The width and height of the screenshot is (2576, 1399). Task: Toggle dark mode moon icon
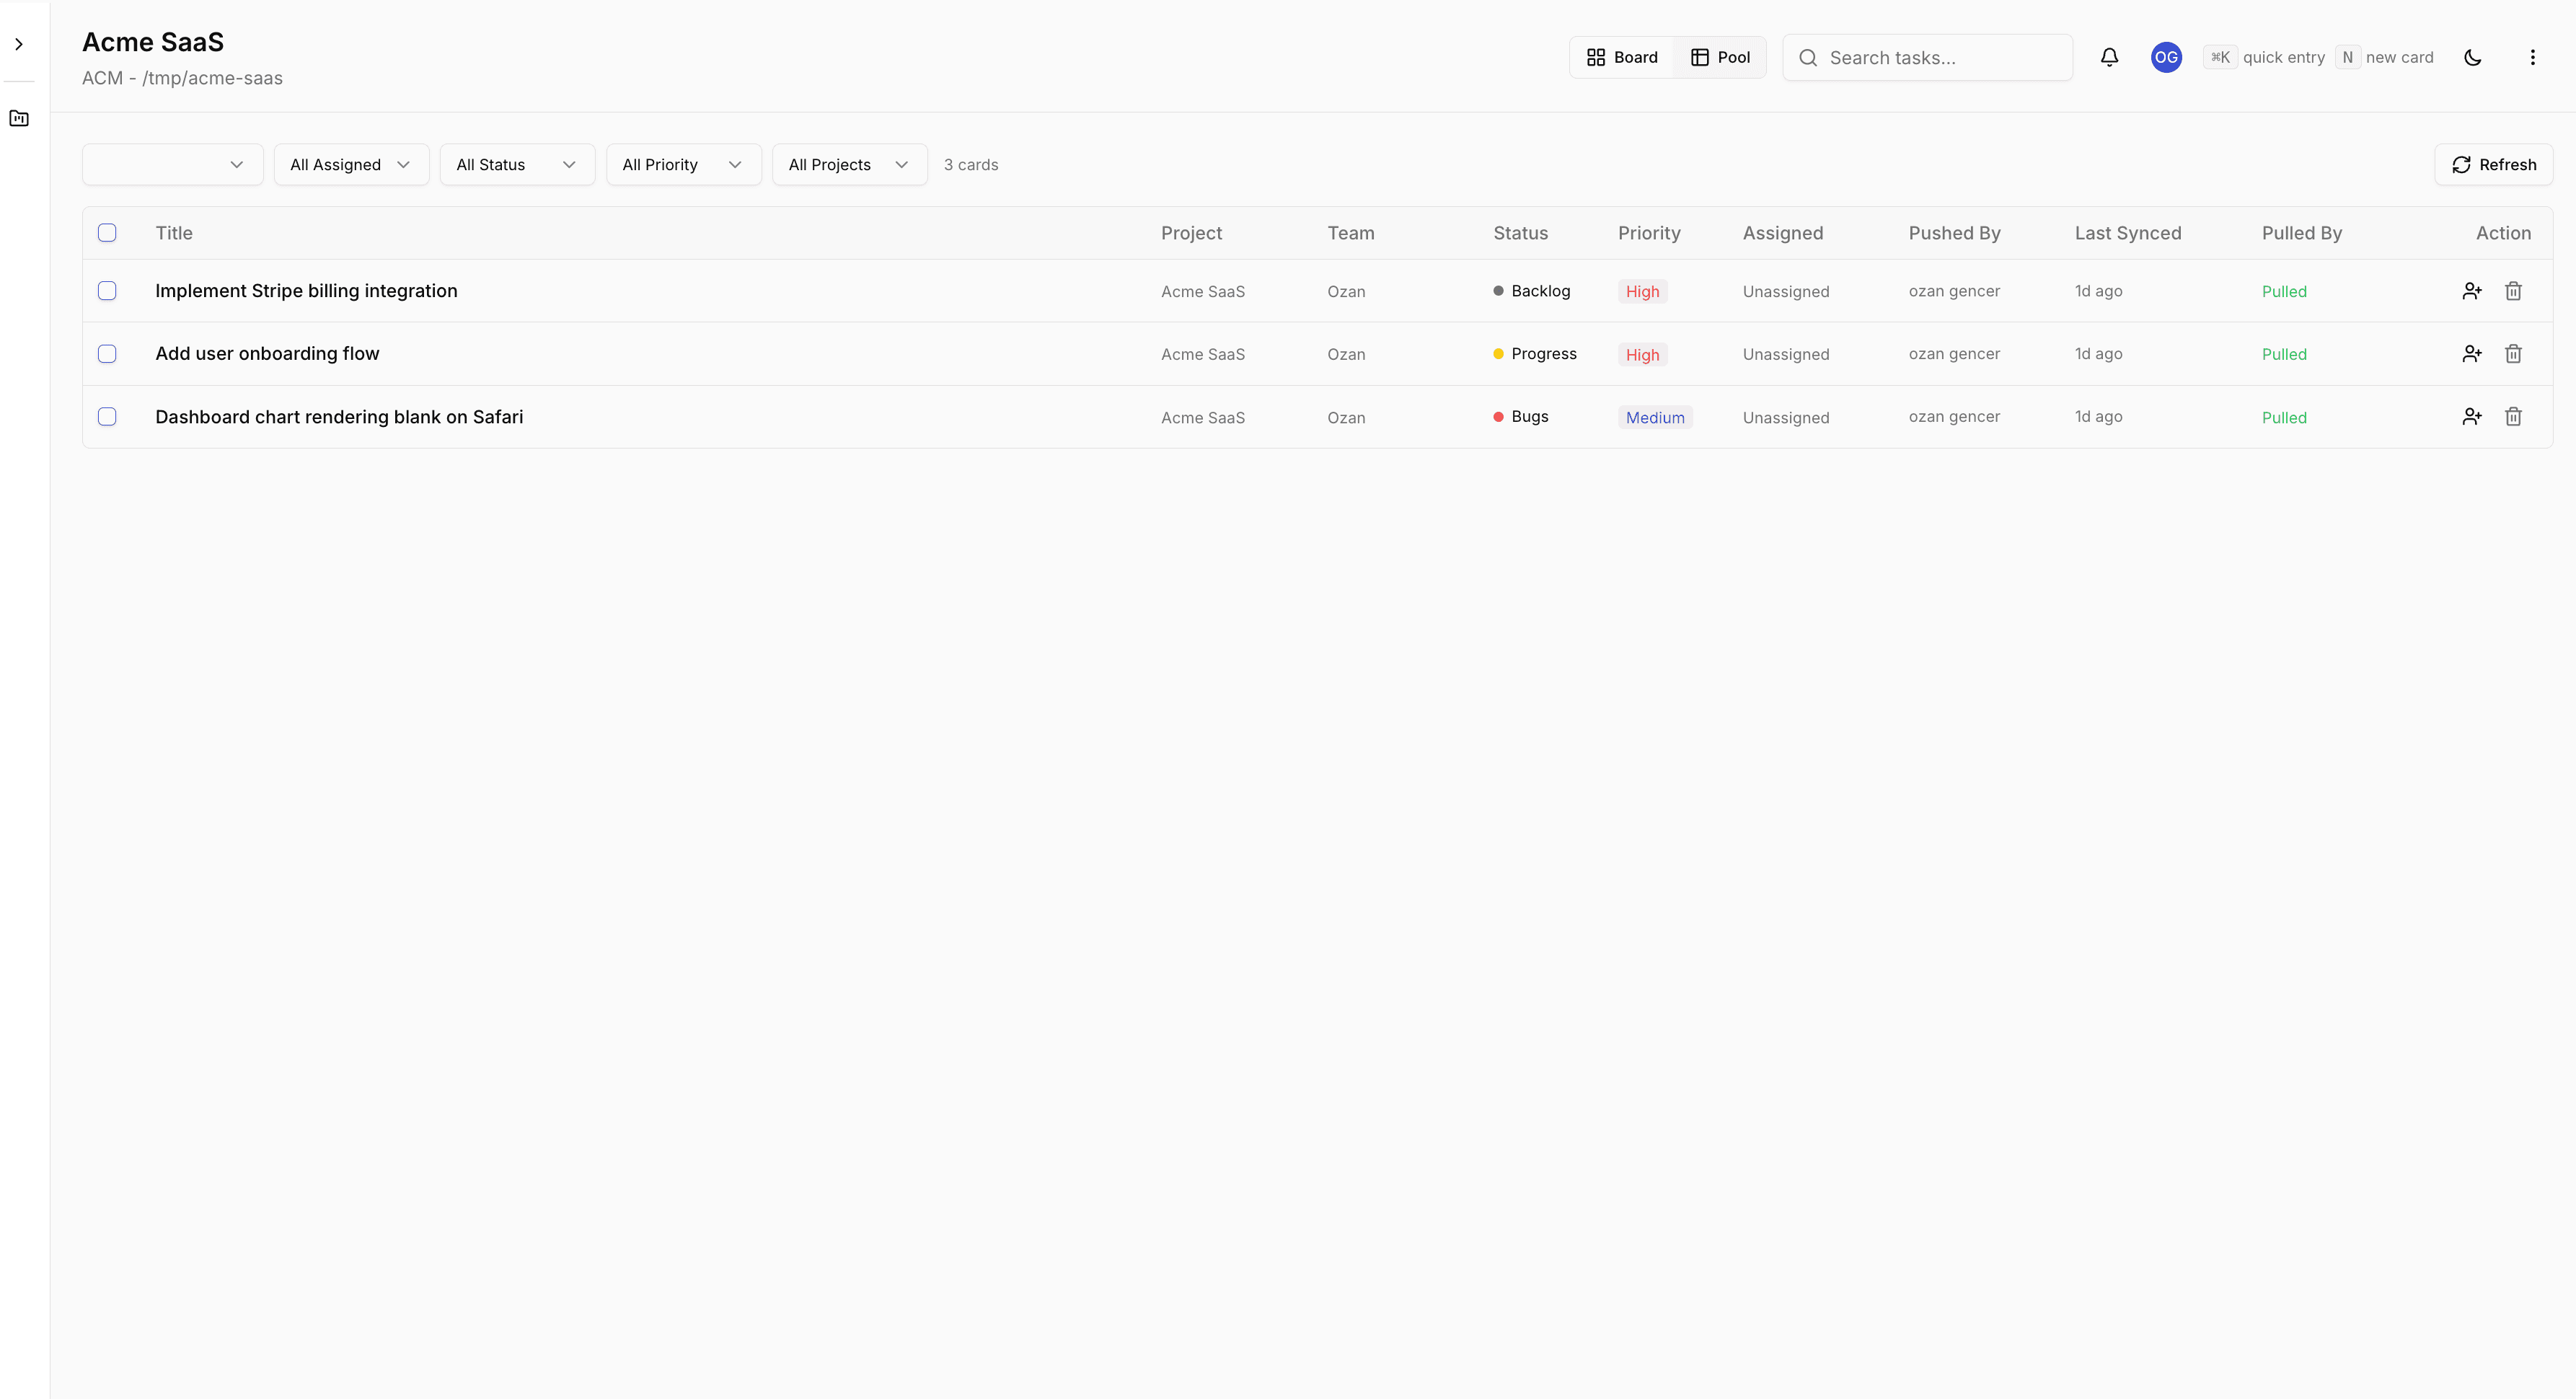tap(2472, 57)
